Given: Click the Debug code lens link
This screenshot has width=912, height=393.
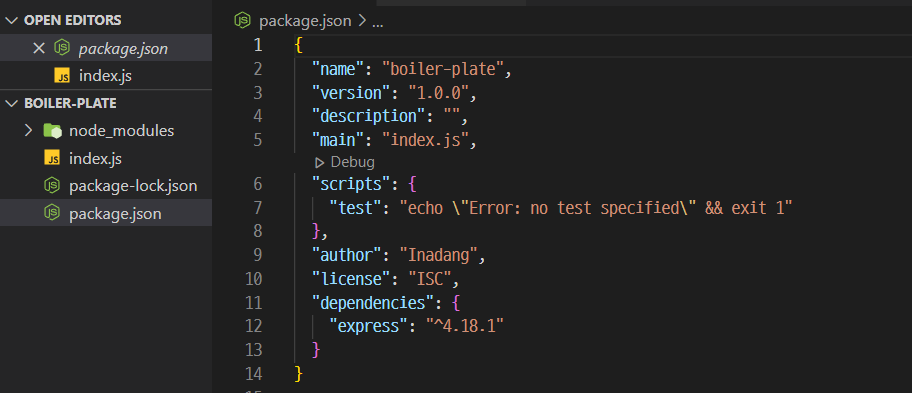Looking at the screenshot, I should click(x=352, y=162).
